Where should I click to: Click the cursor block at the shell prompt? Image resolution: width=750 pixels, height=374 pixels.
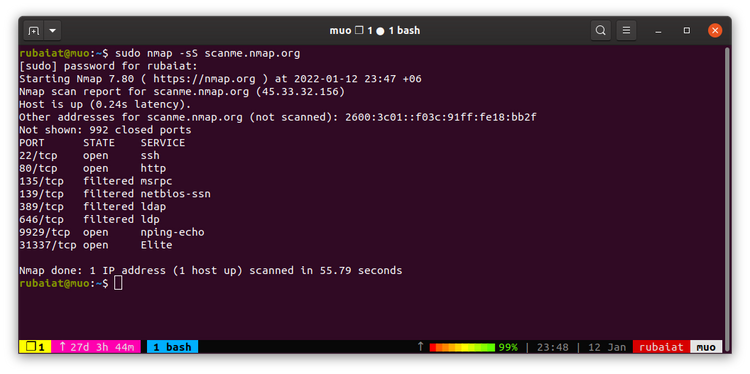[x=118, y=283]
